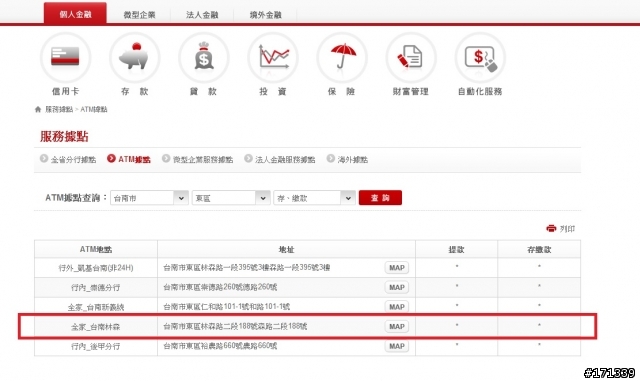Click the 行內_崇德分行 ATM name cell

[x=96, y=287]
